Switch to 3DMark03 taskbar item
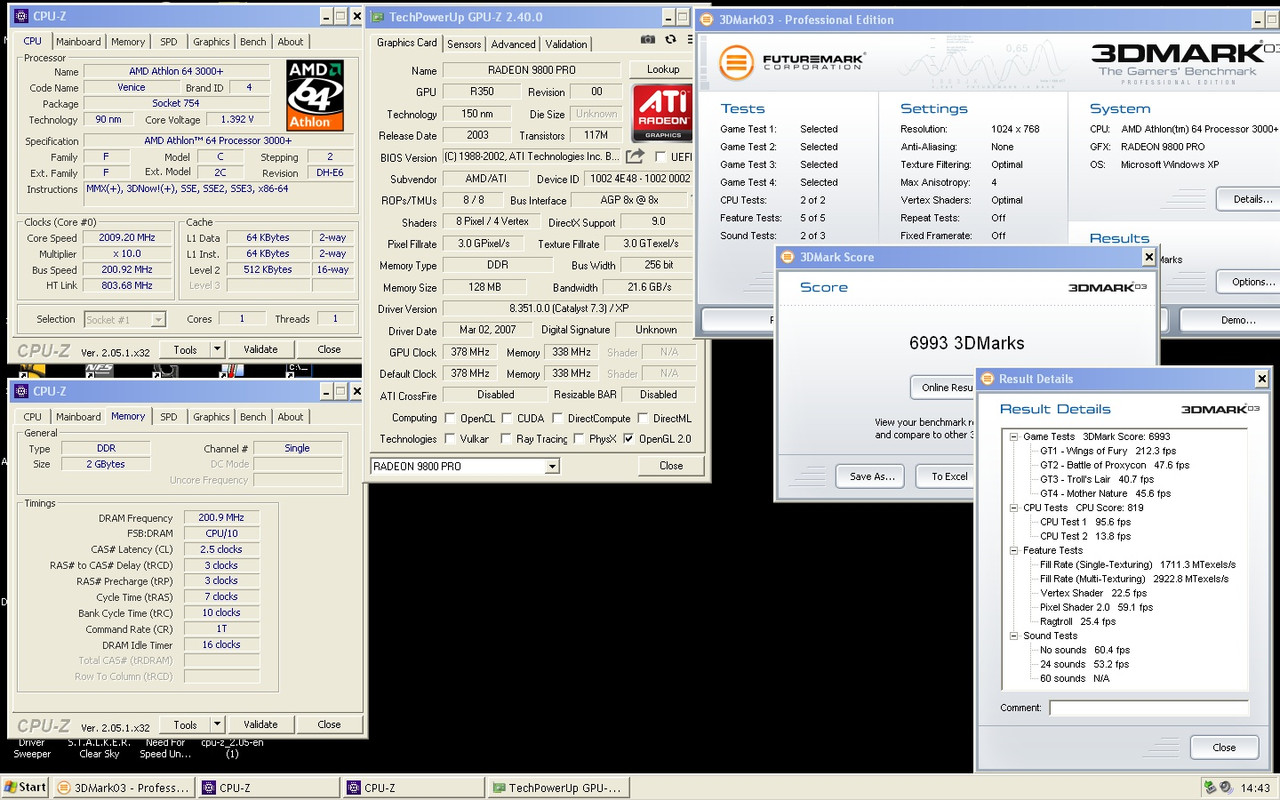Viewport: 1280px width, 800px height. 124,787
